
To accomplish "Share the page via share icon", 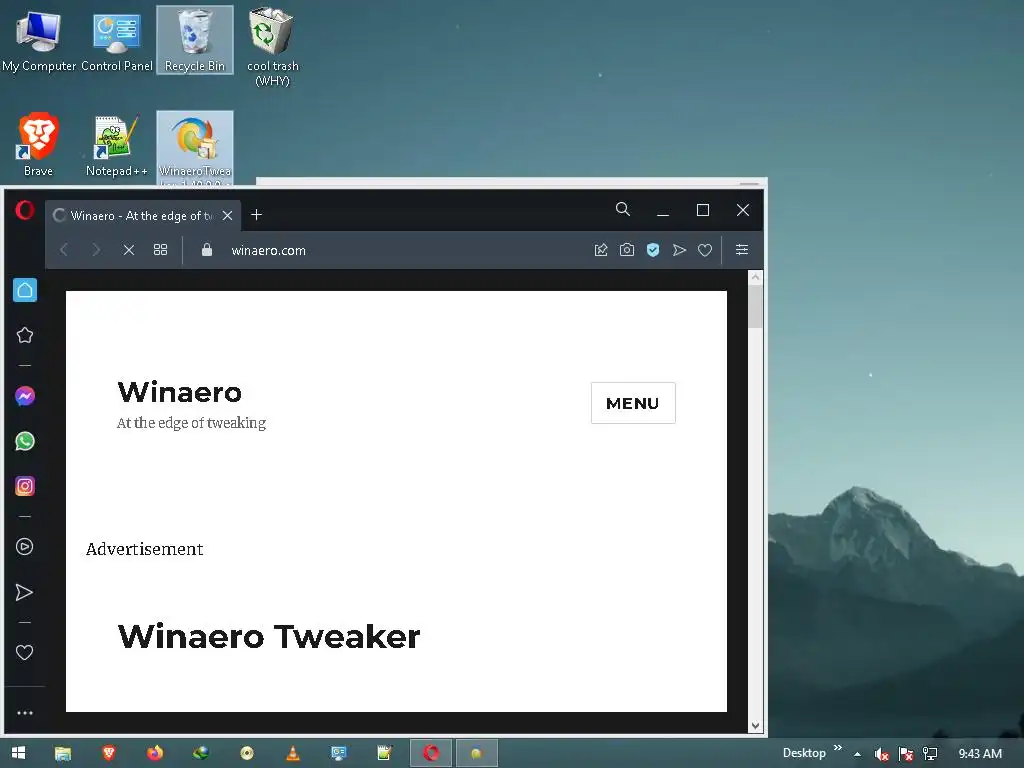I will [601, 250].
